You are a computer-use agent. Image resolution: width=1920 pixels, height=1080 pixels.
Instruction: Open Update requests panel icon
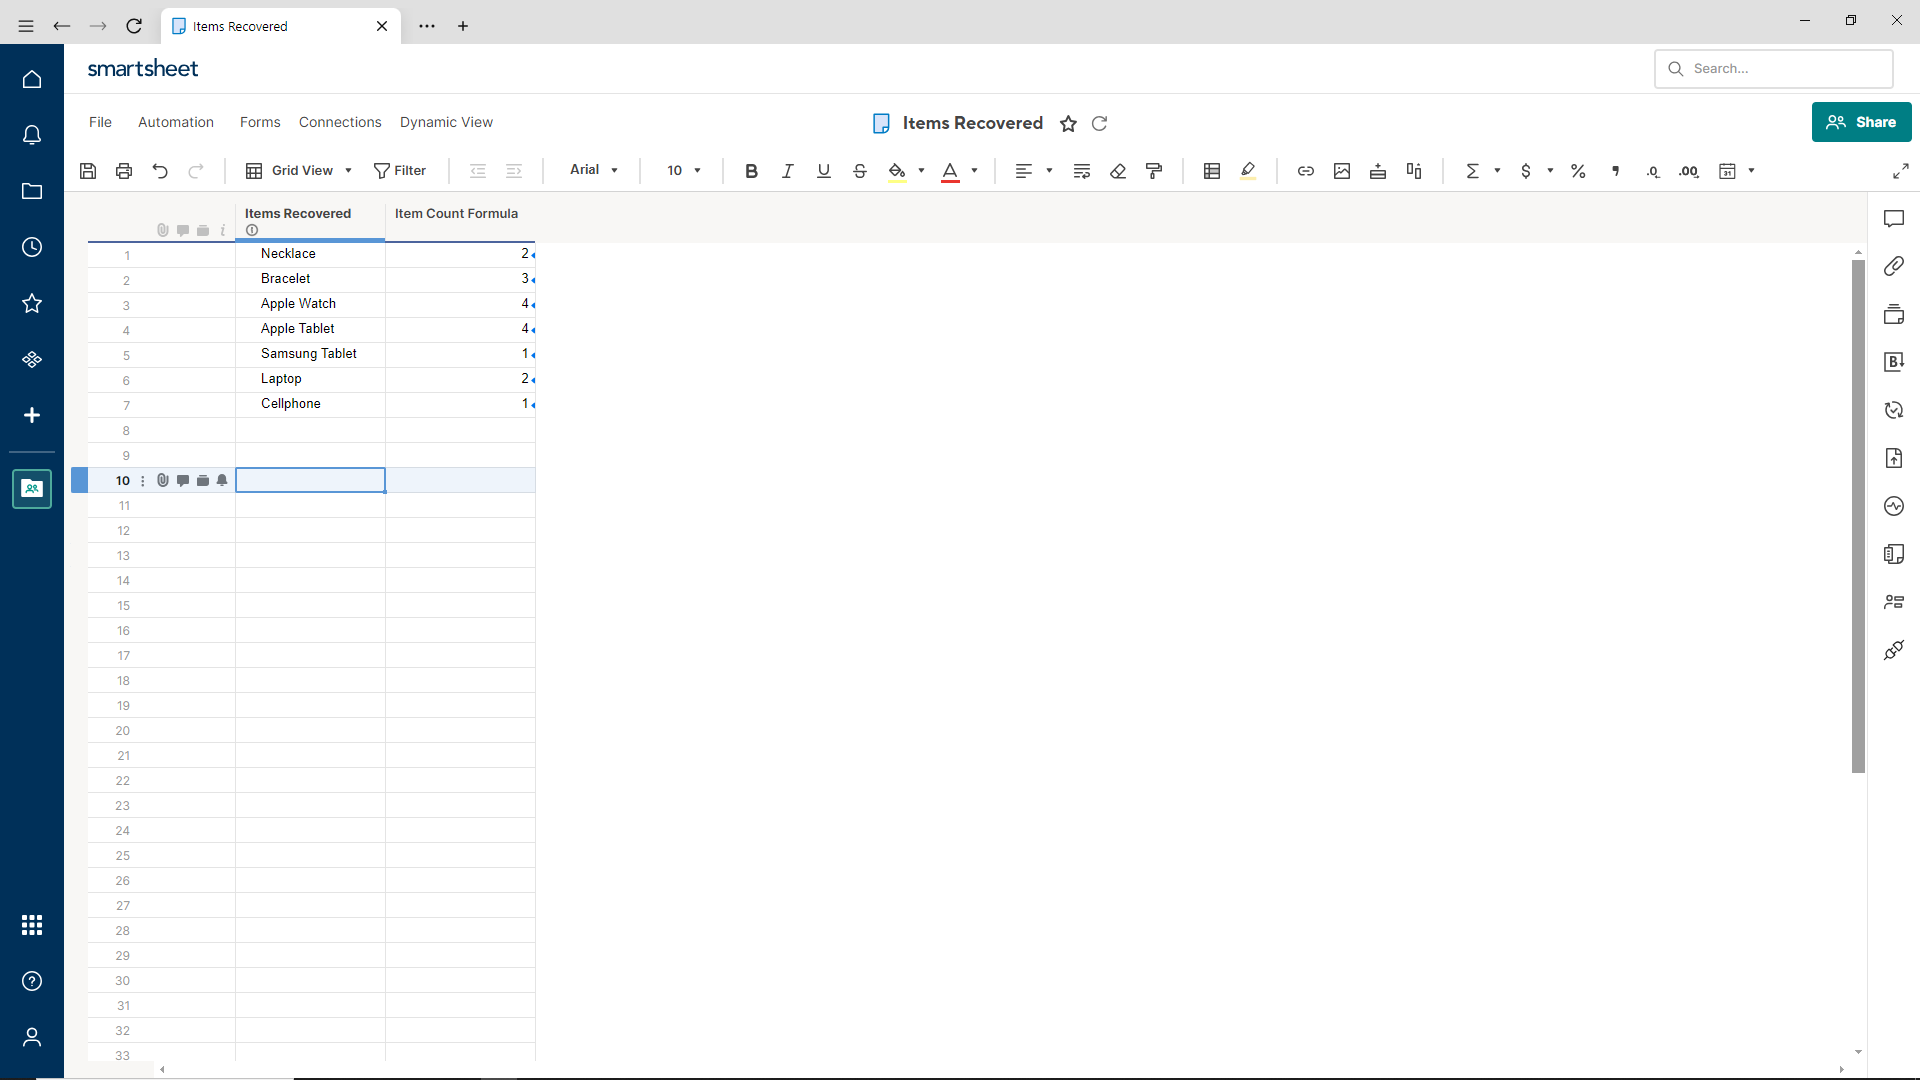(x=1894, y=411)
